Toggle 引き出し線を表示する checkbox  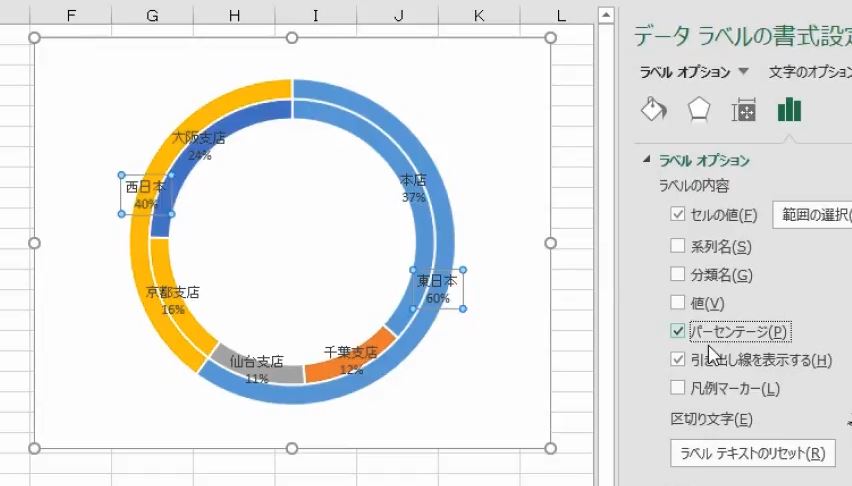(678, 359)
